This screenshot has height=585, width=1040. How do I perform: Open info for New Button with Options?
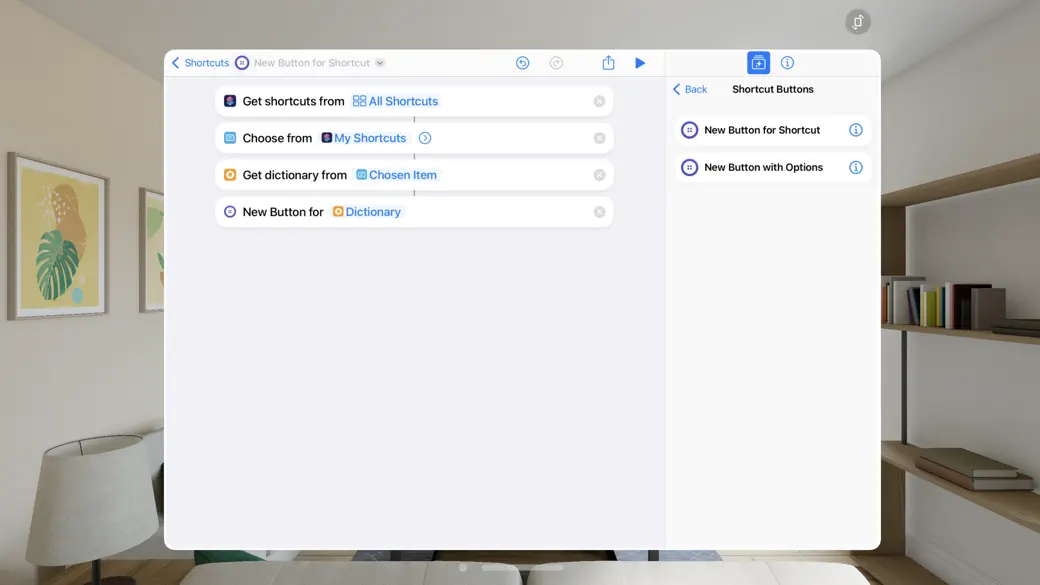857,167
